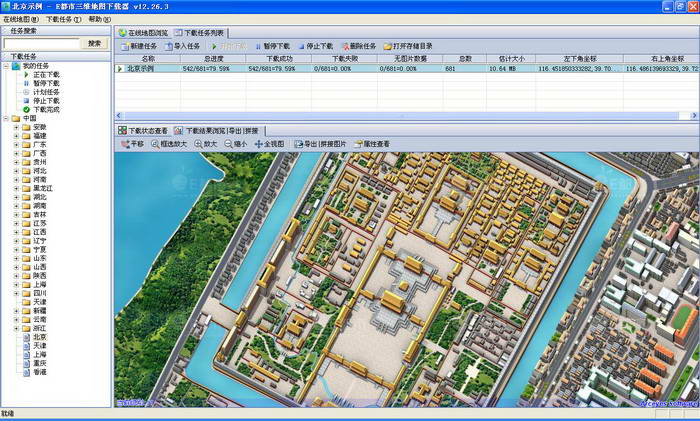Open the 帮助 (help) menu

coord(100,19)
